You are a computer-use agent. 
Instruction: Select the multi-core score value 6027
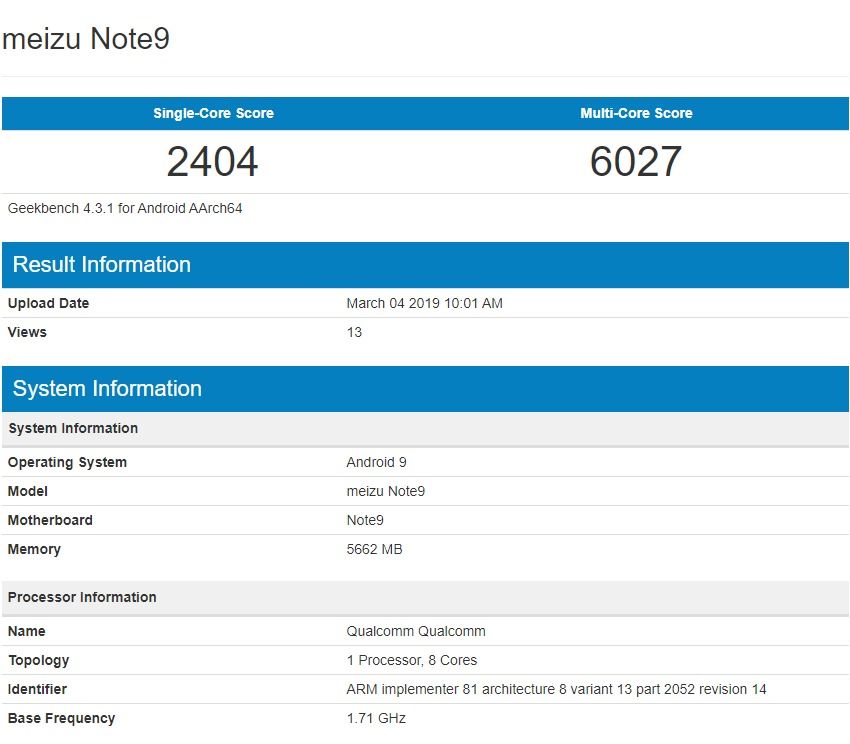(635, 161)
